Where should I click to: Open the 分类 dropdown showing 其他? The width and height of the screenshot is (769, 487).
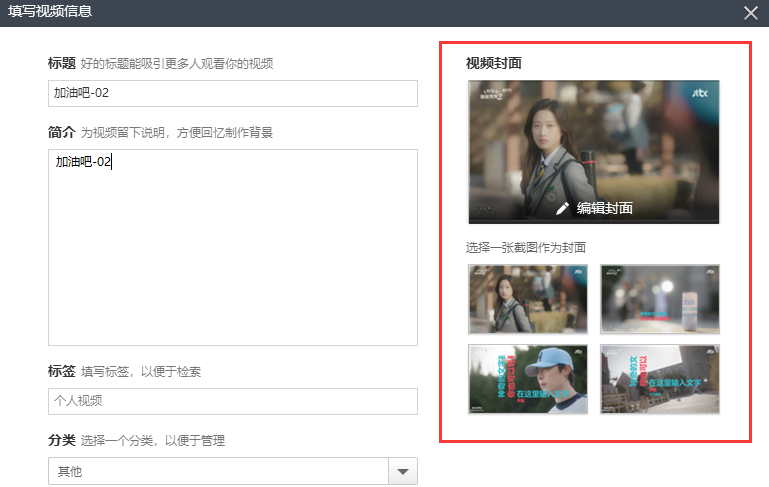coord(232,471)
